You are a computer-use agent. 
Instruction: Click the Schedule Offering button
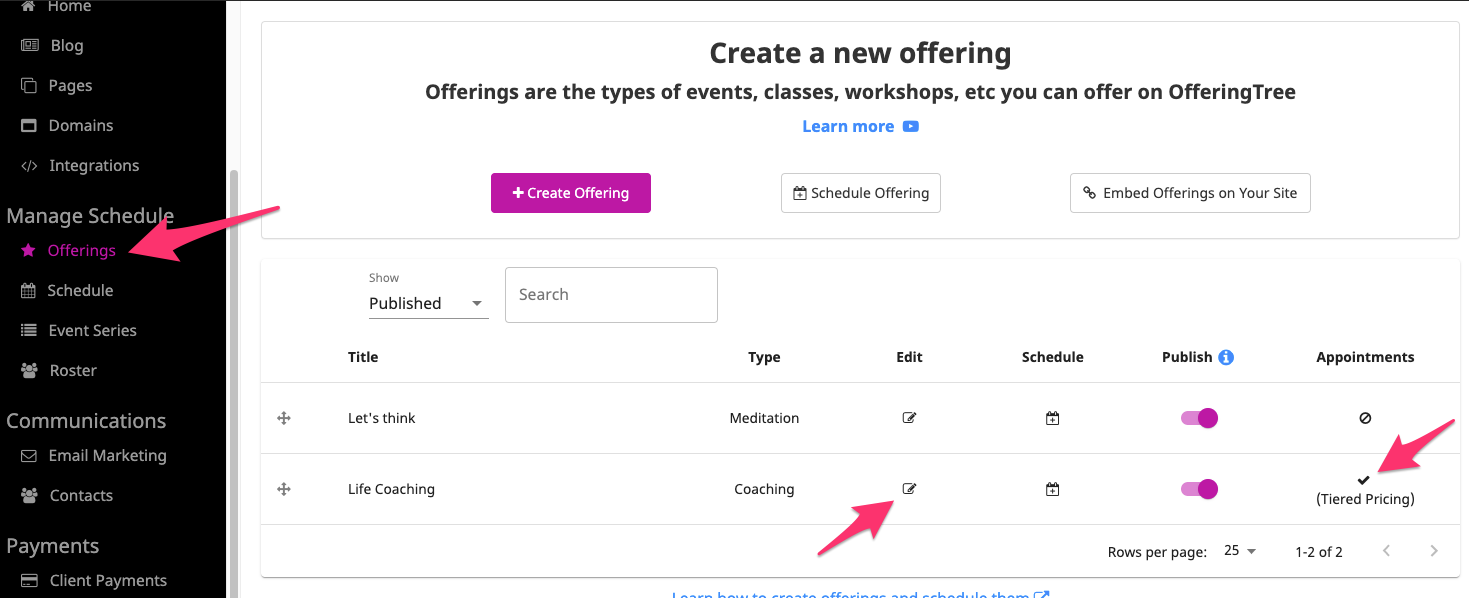pos(861,193)
